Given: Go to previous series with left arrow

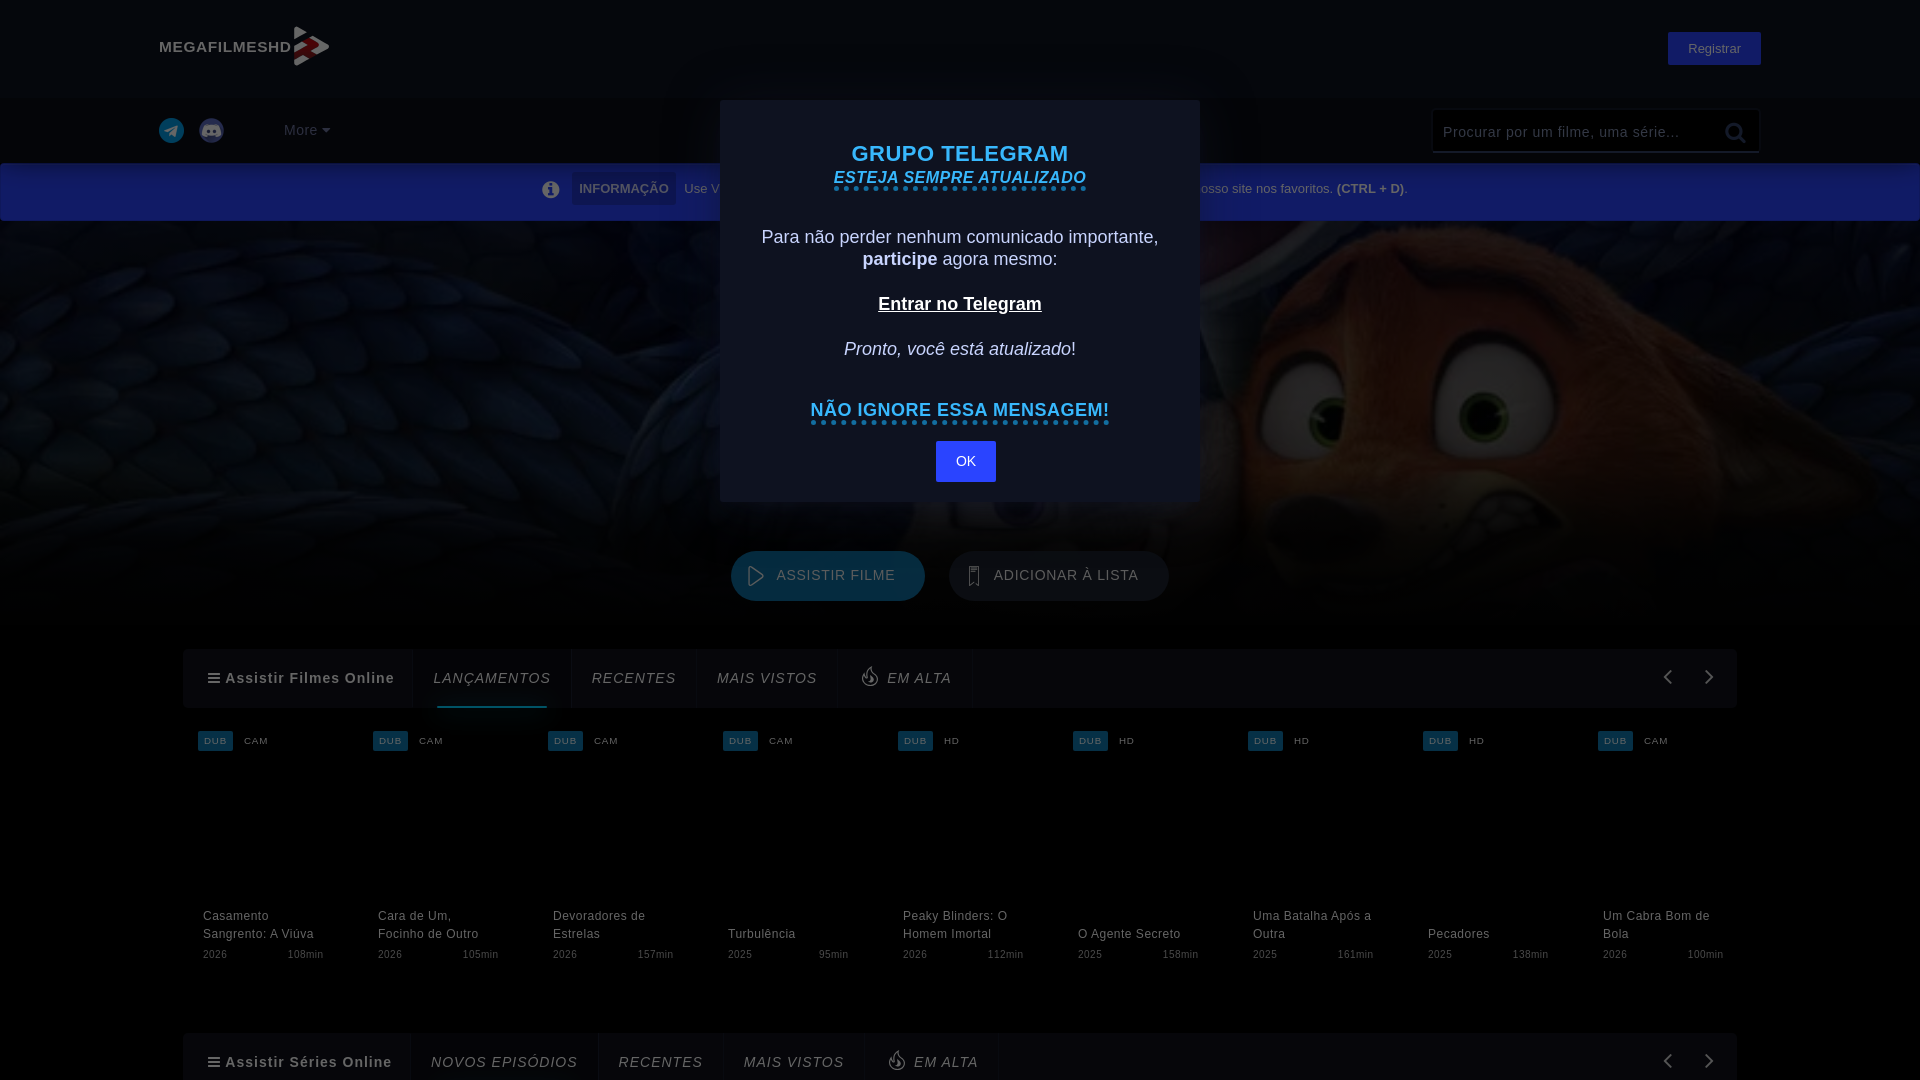Looking at the screenshot, I should tap(1667, 1061).
